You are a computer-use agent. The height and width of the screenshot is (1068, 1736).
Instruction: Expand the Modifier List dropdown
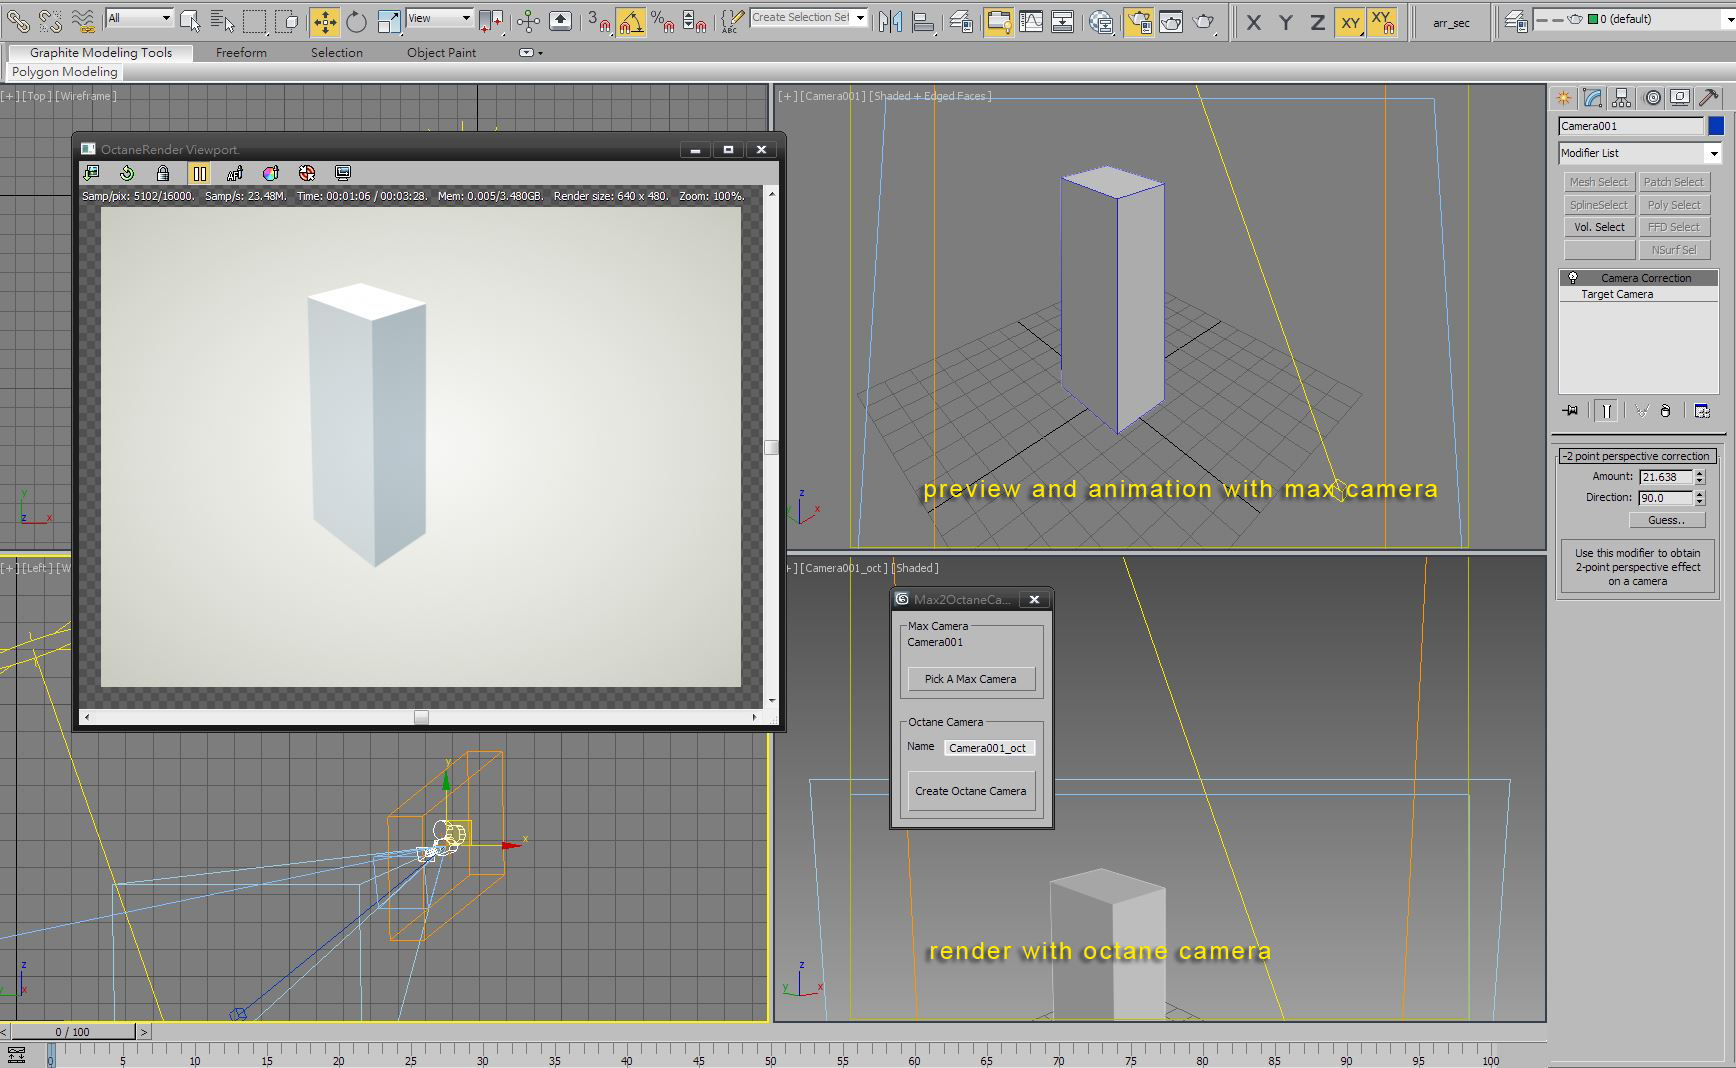(x=1713, y=153)
